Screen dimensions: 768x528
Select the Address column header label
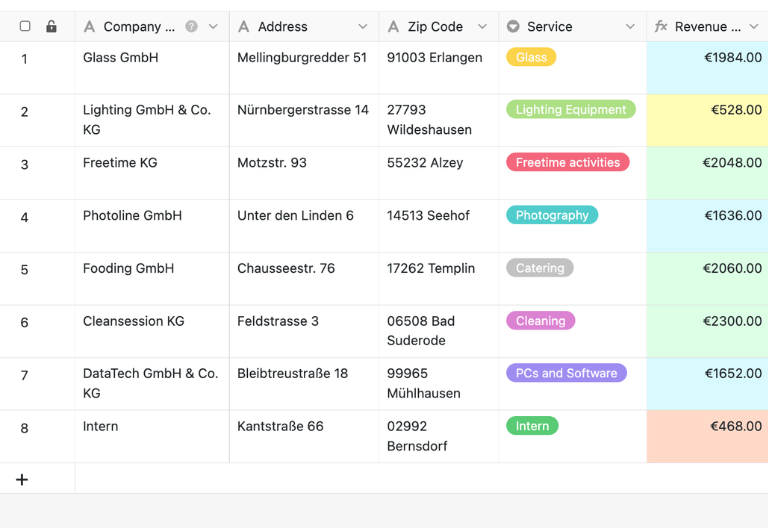(283, 26)
